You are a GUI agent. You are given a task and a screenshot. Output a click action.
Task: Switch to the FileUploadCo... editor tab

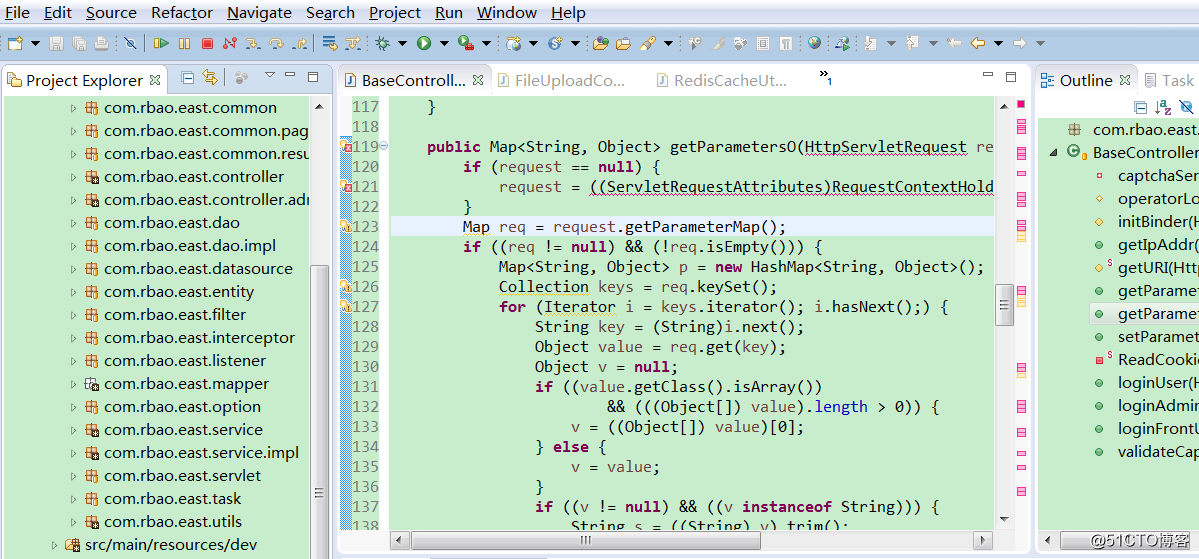(562, 80)
